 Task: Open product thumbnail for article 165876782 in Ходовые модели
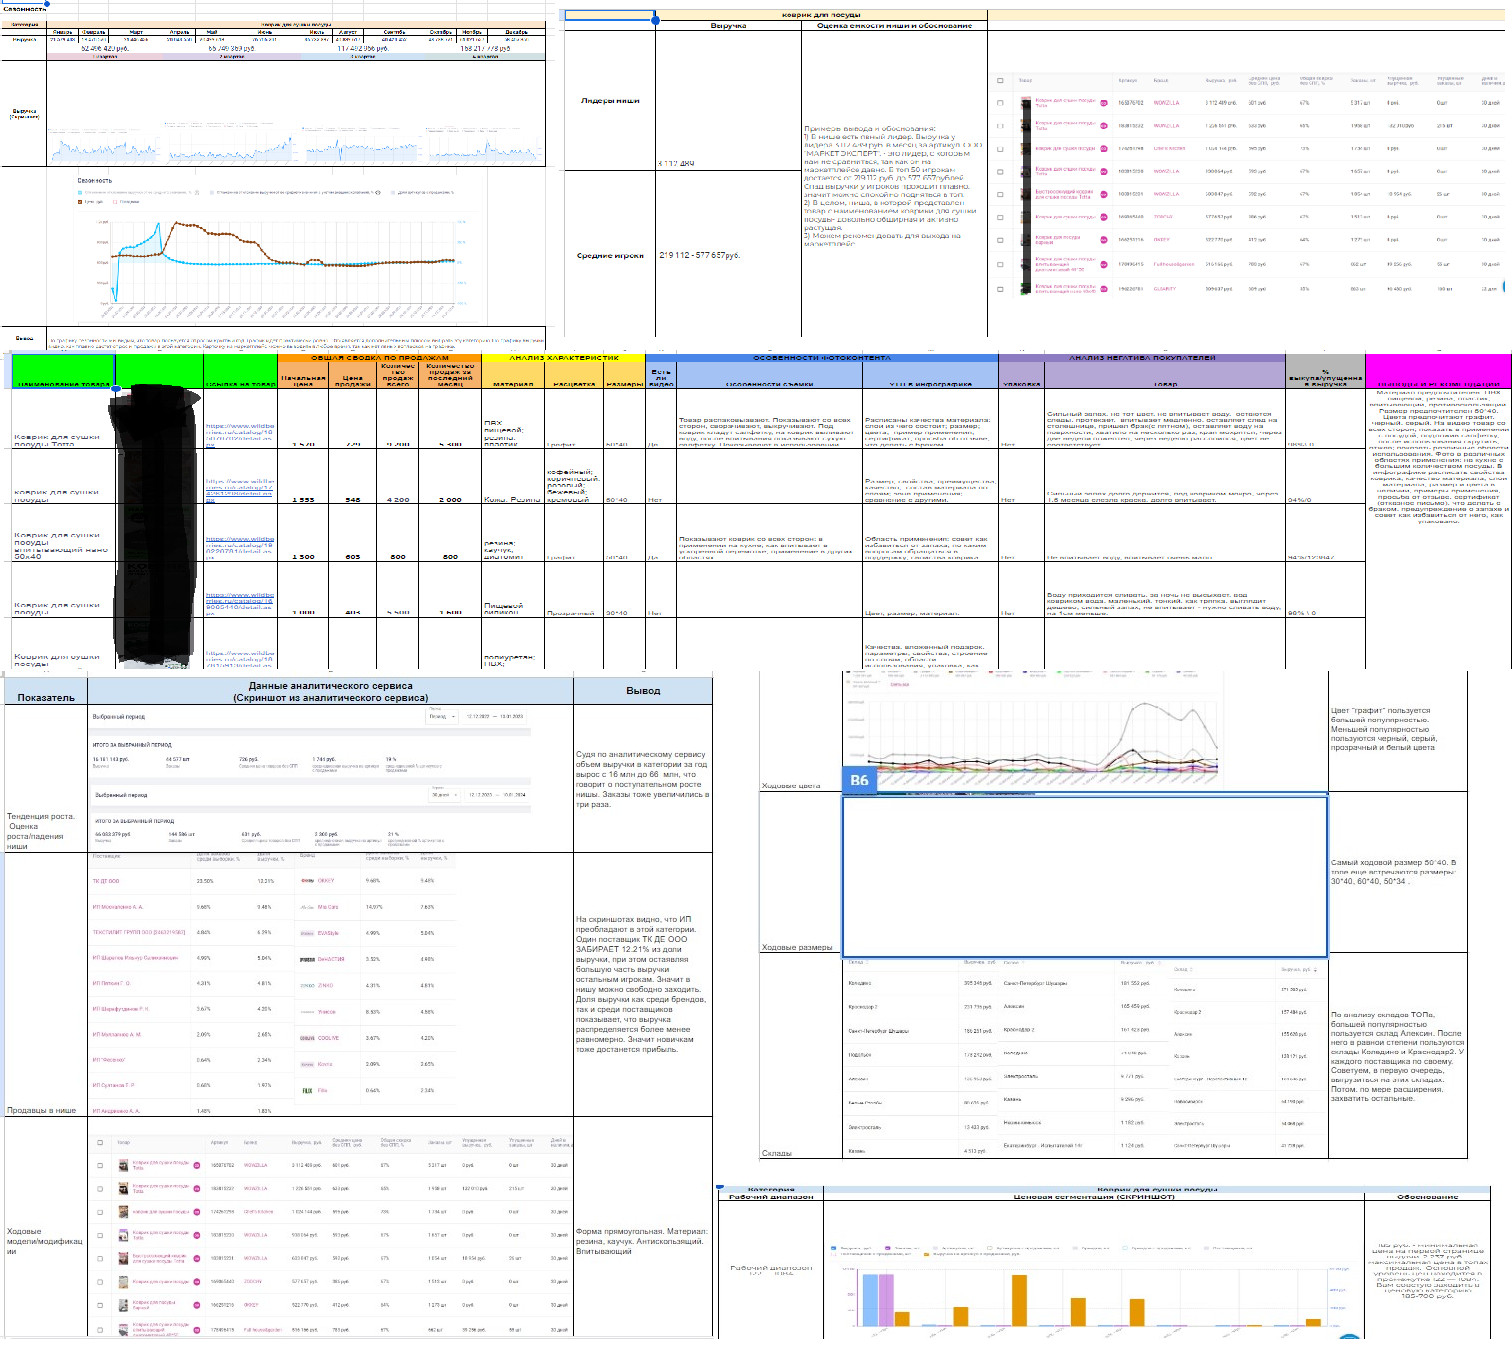[x=124, y=1165]
